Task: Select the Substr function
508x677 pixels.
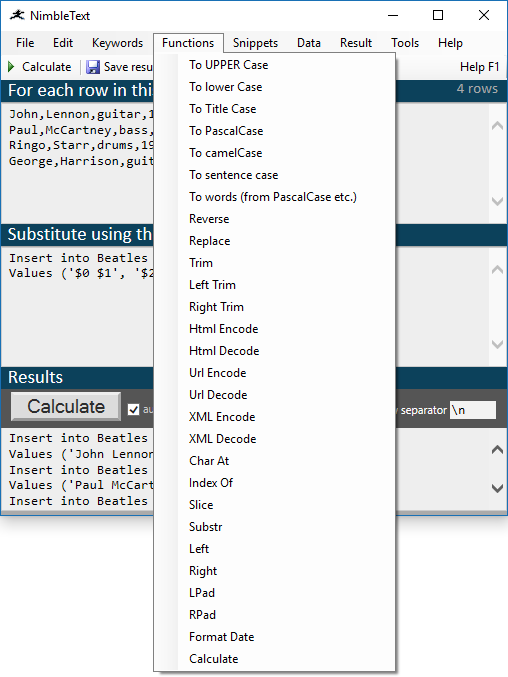Action: [275, 527]
